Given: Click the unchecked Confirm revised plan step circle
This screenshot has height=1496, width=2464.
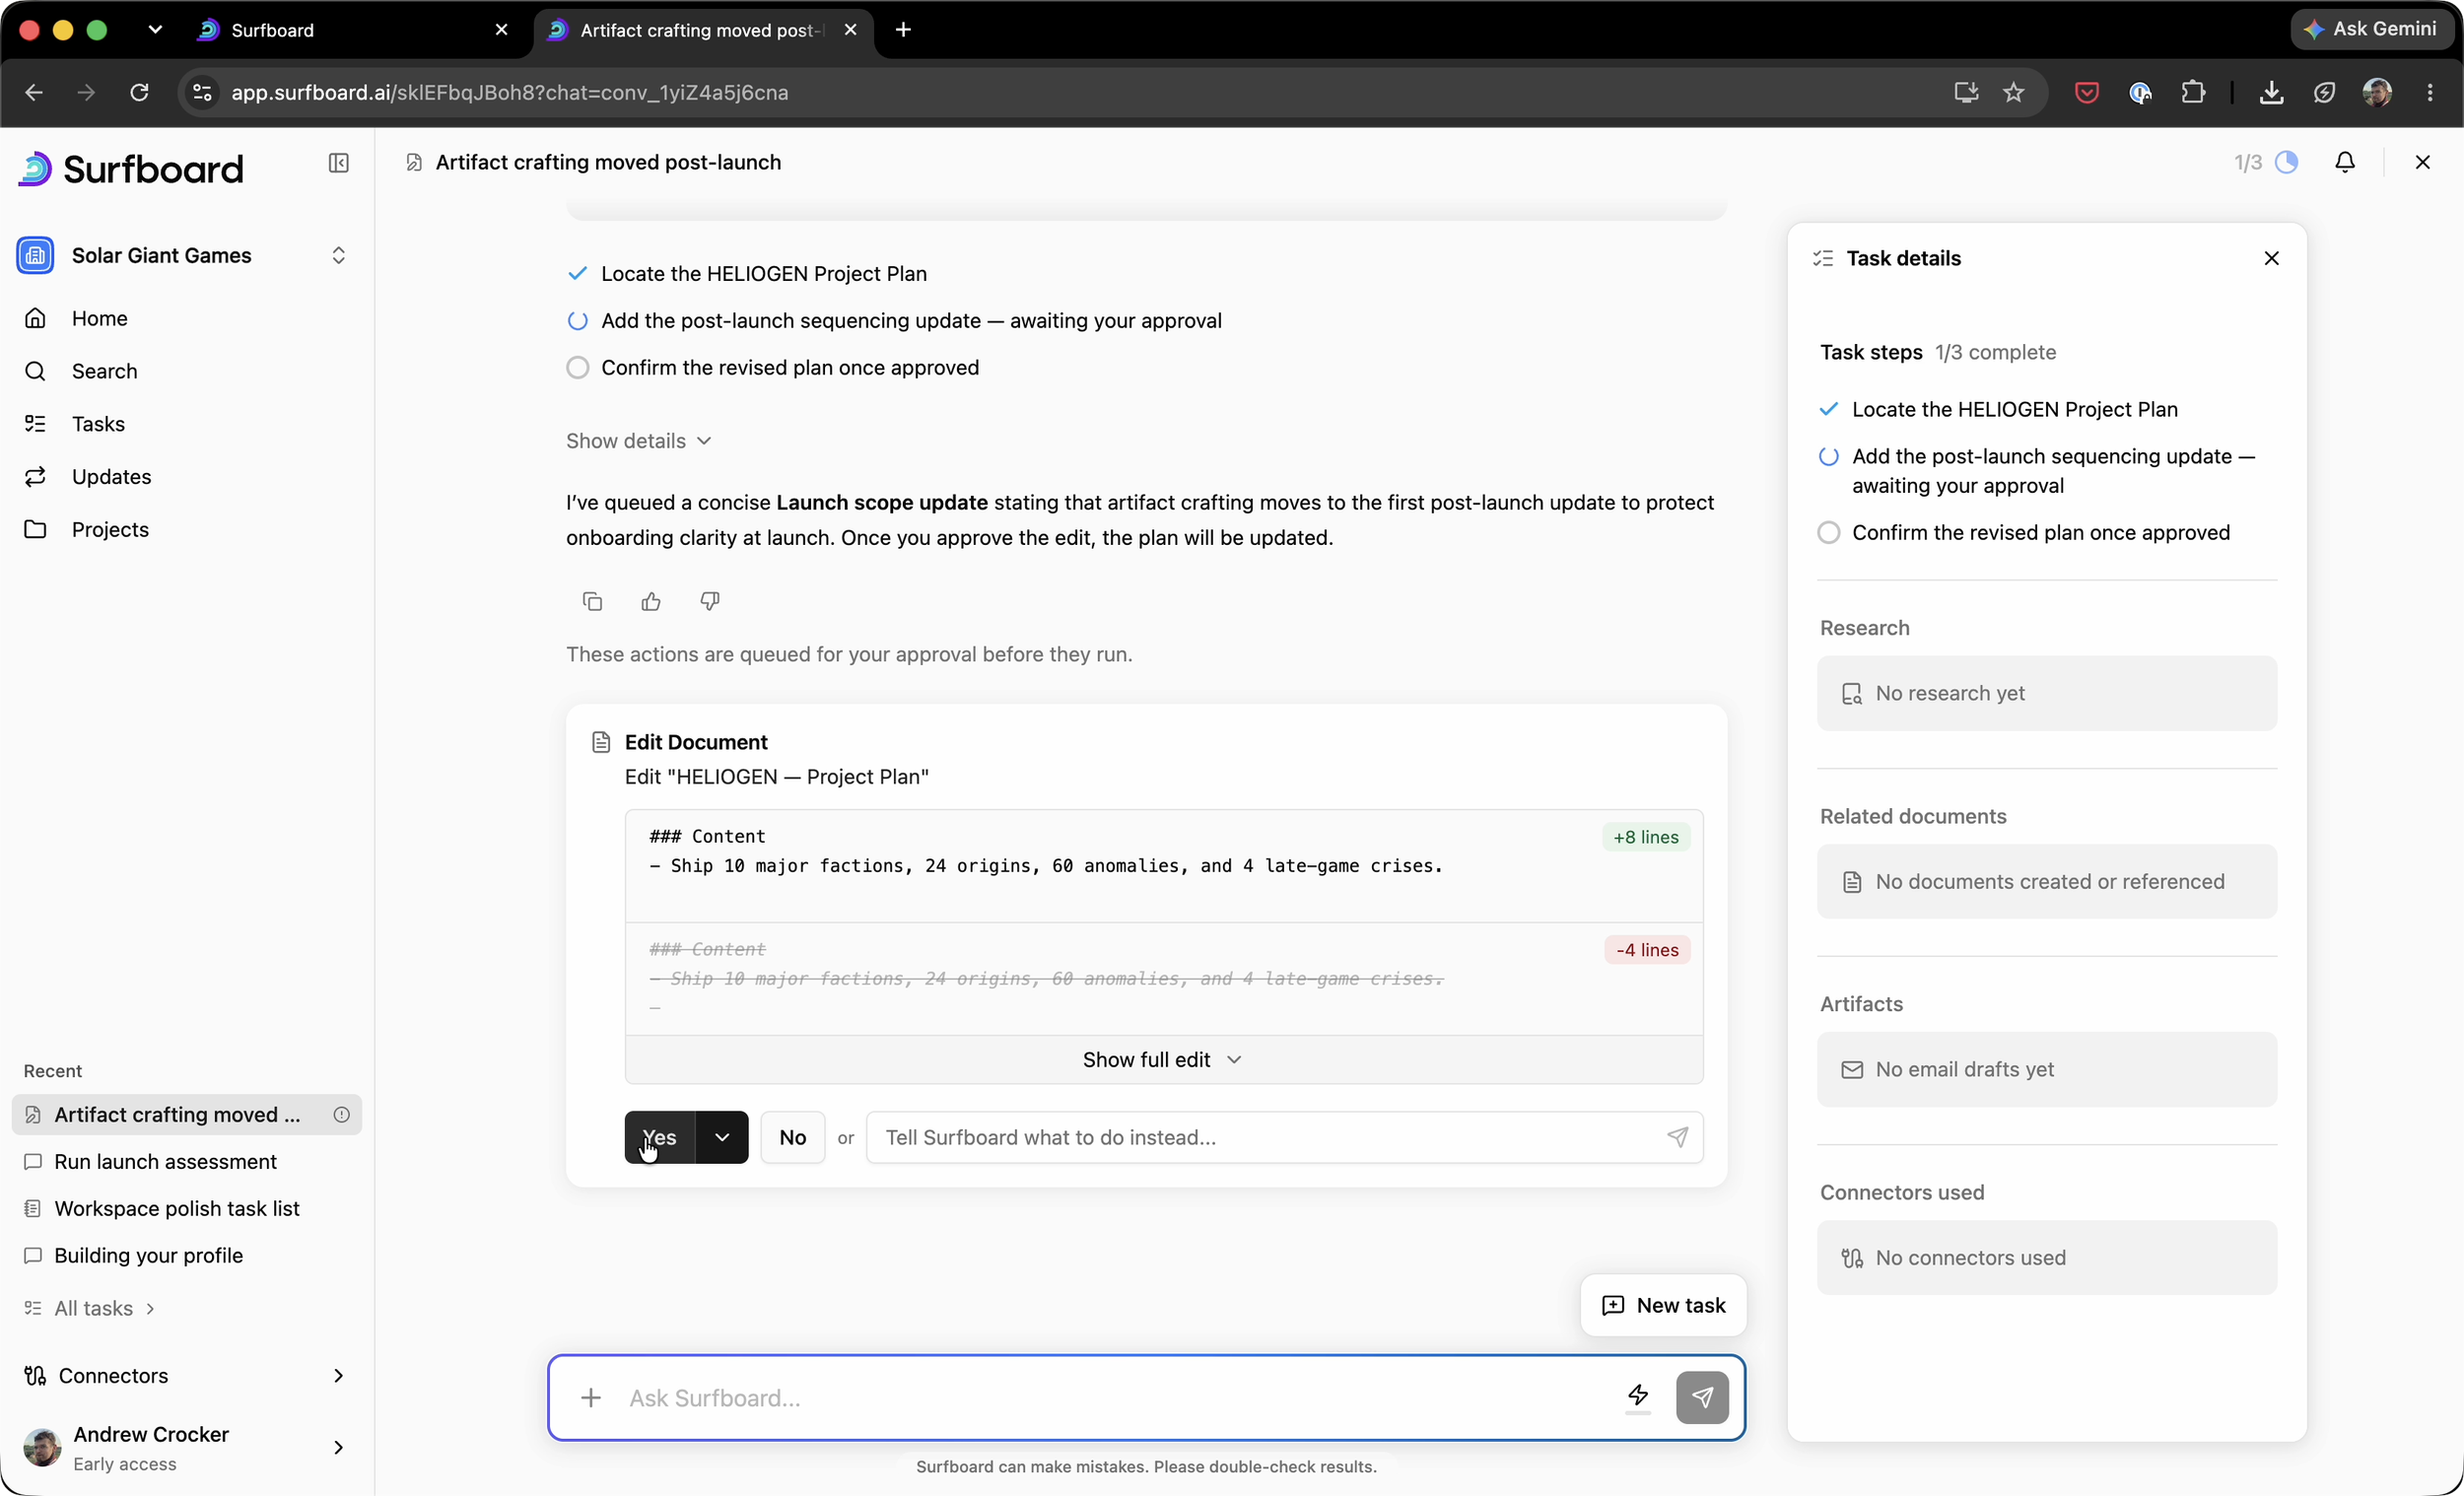Looking at the screenshot, I should pyautogui.click(x=578, y=367).
